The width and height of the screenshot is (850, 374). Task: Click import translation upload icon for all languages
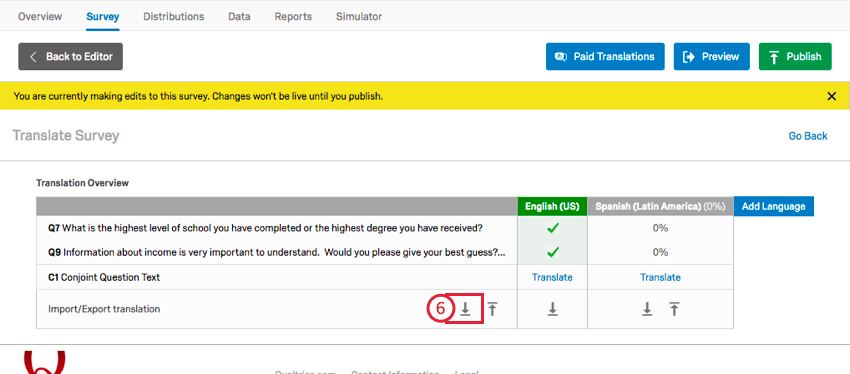492,309
